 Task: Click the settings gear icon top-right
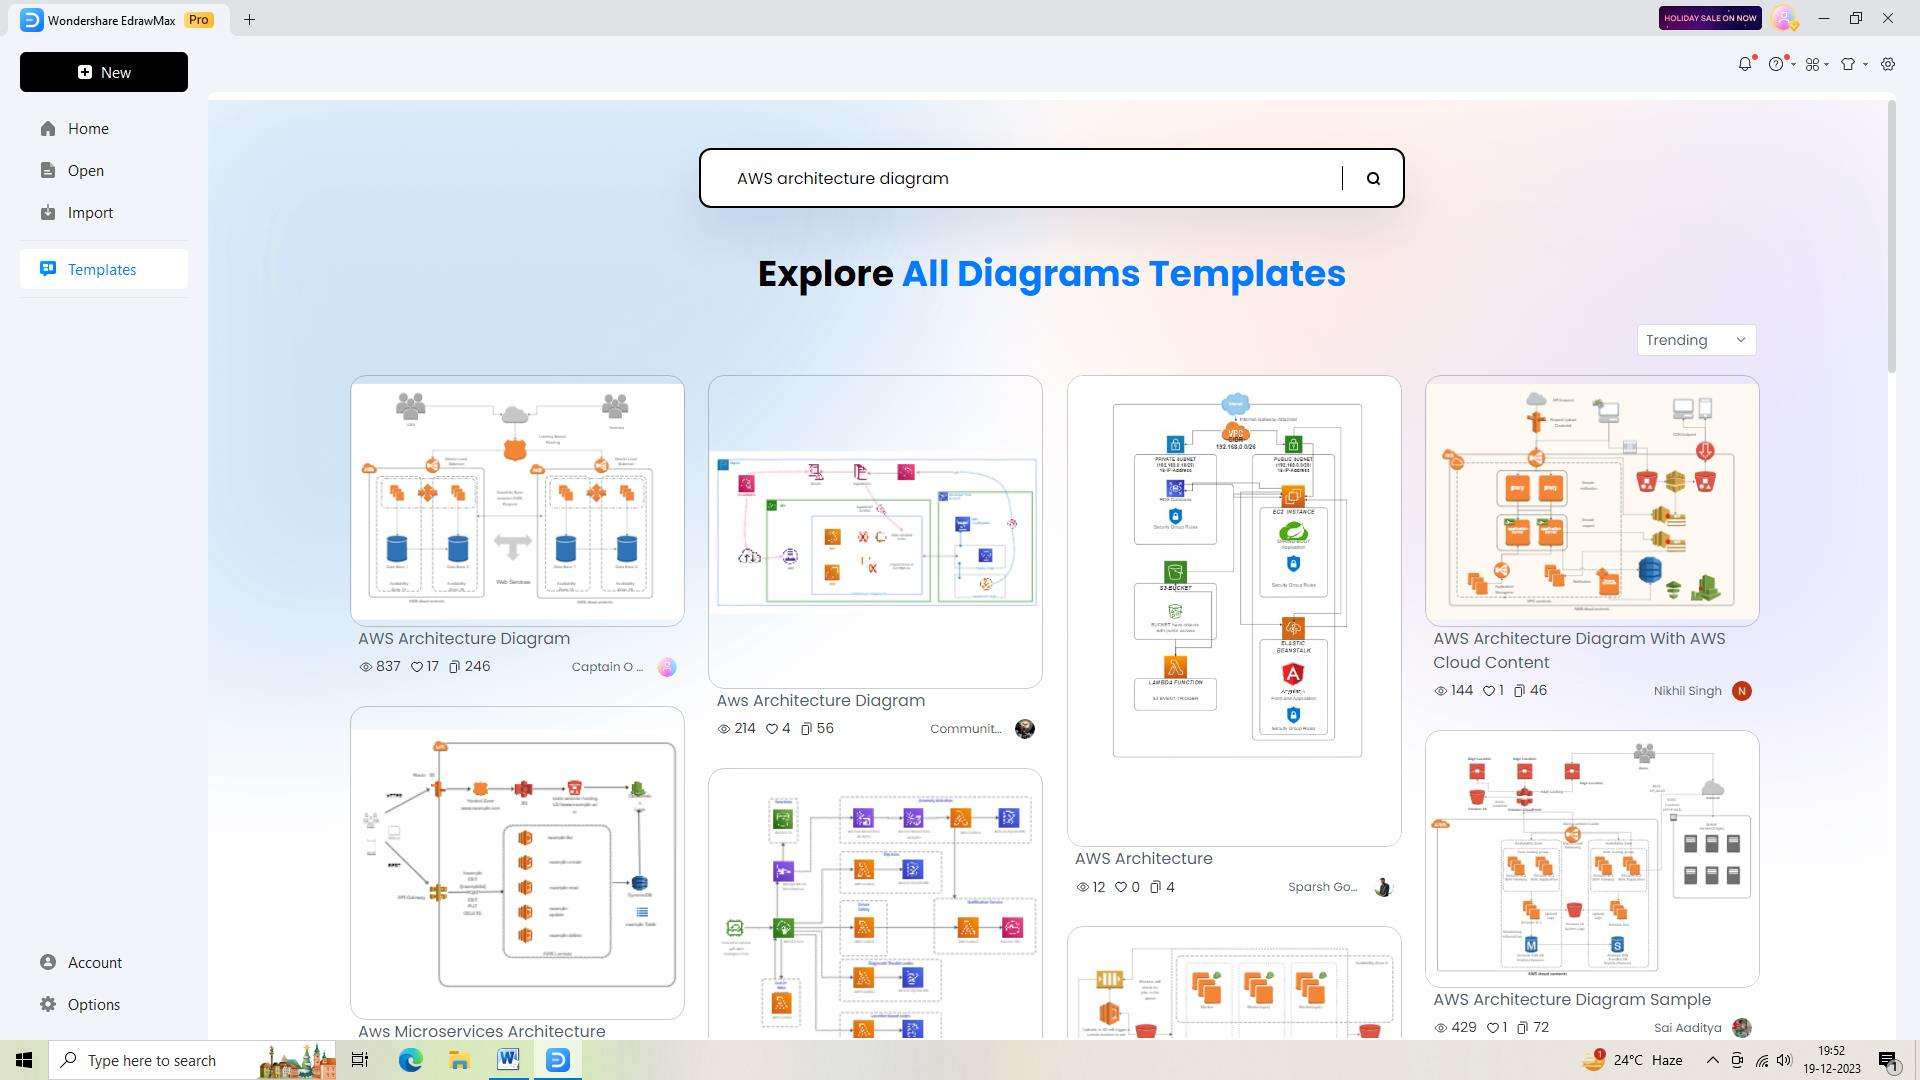(1888, 63)
